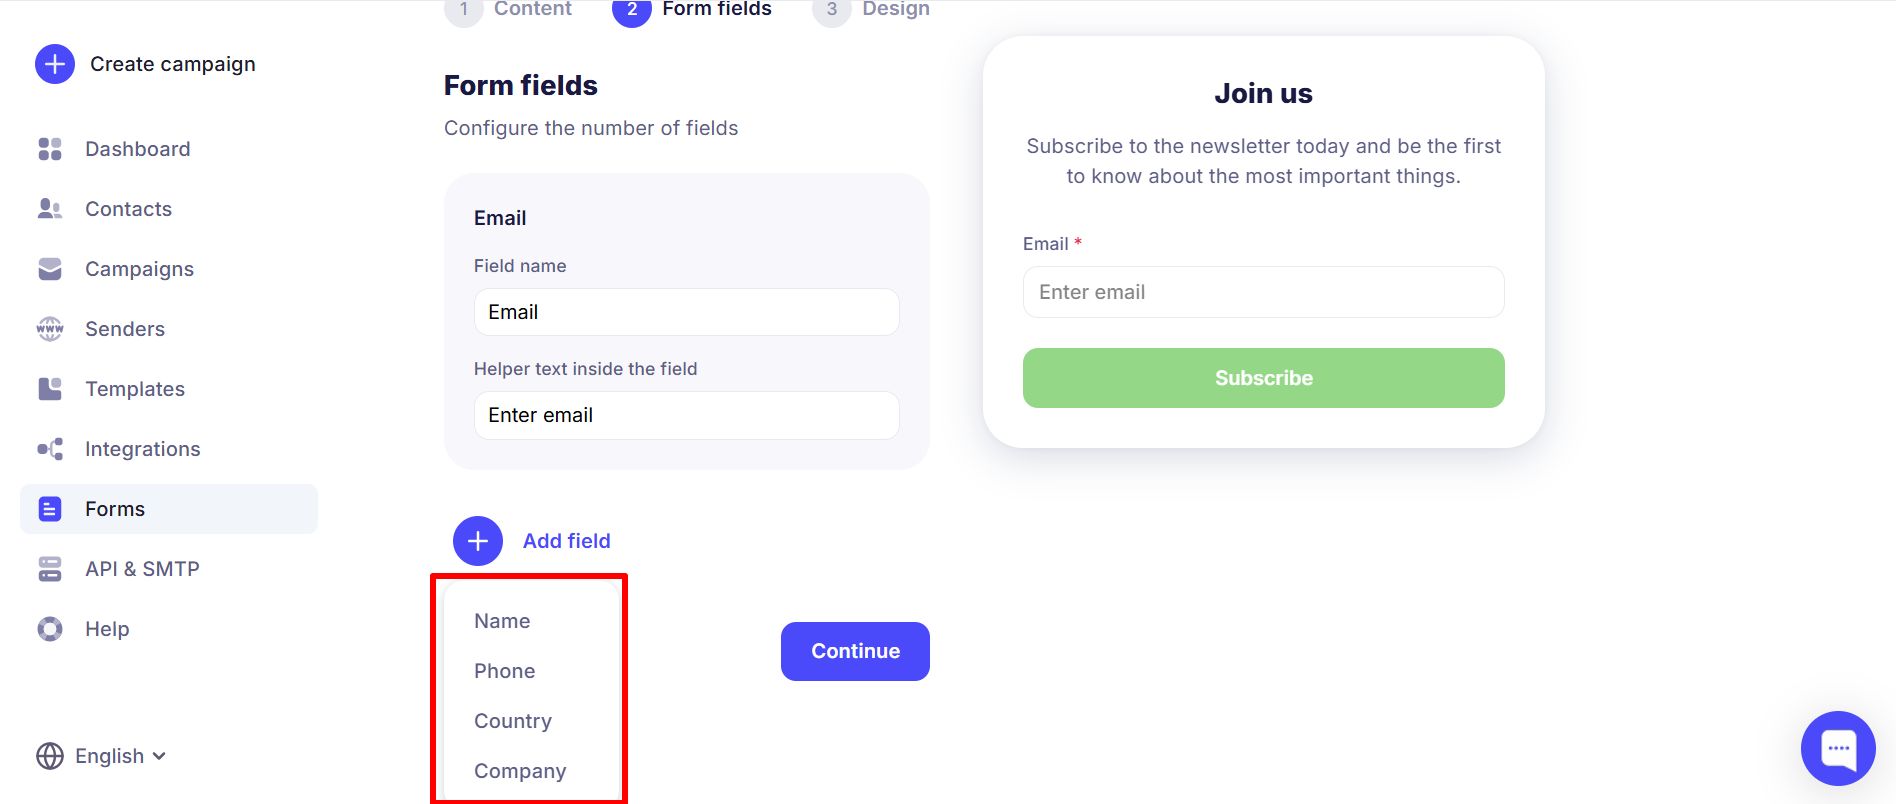Viewport: 1896px width, 804px height.
Task: Open Dashboard via its grid icon
Action: (50, 149)
